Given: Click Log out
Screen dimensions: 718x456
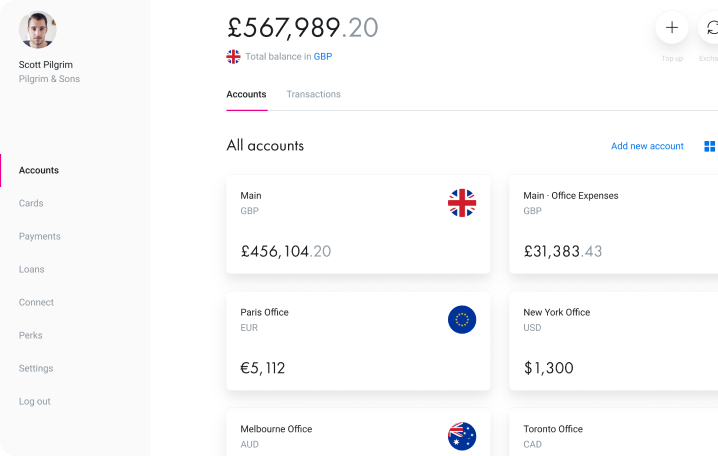Looking at the screenshot, I should [x=34, y=402].
